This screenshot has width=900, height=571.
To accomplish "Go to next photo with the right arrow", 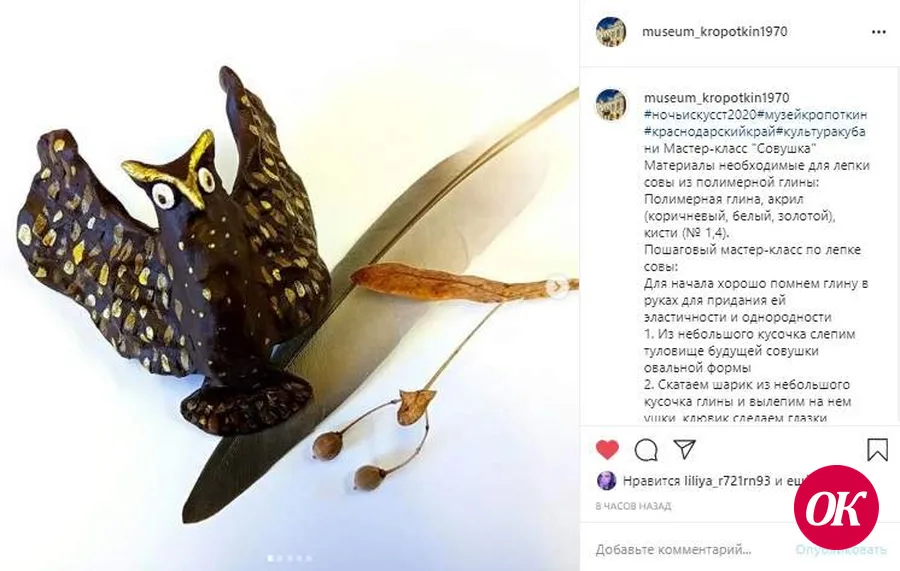I will [556, 286].
